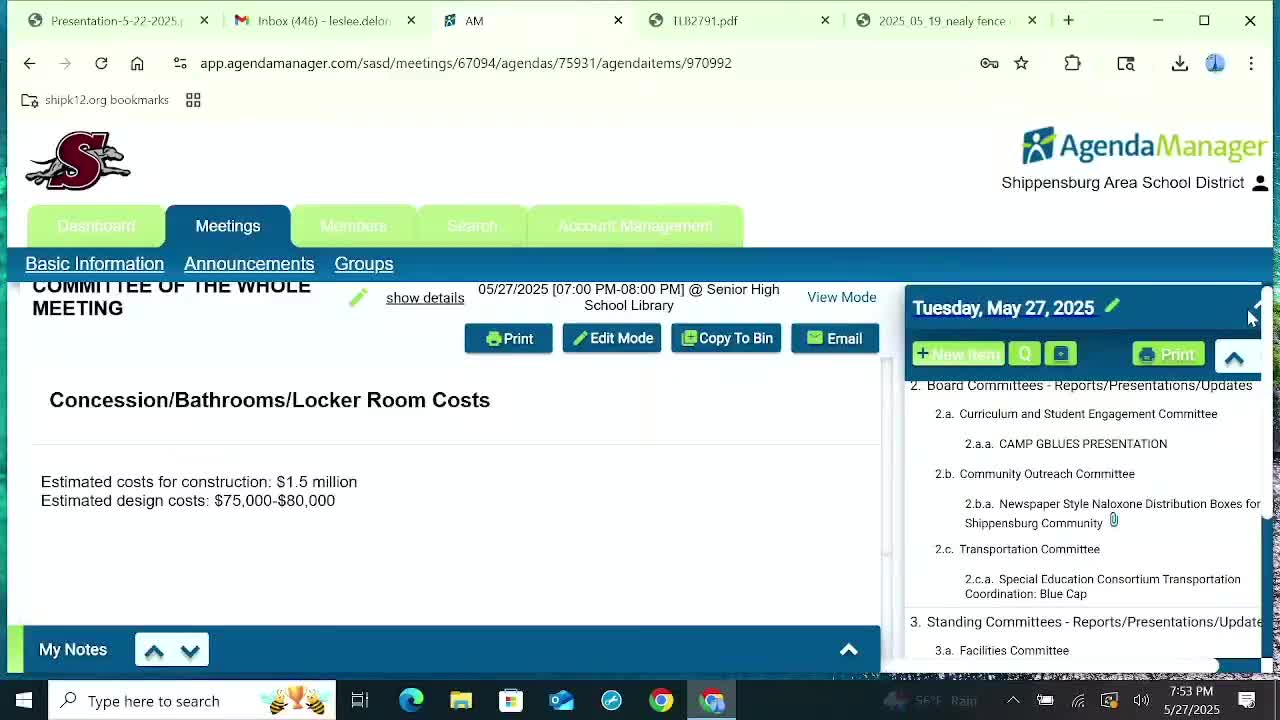Bookmark this page with the star icon
1280x720 pixels.
[x=1021, y=63]
